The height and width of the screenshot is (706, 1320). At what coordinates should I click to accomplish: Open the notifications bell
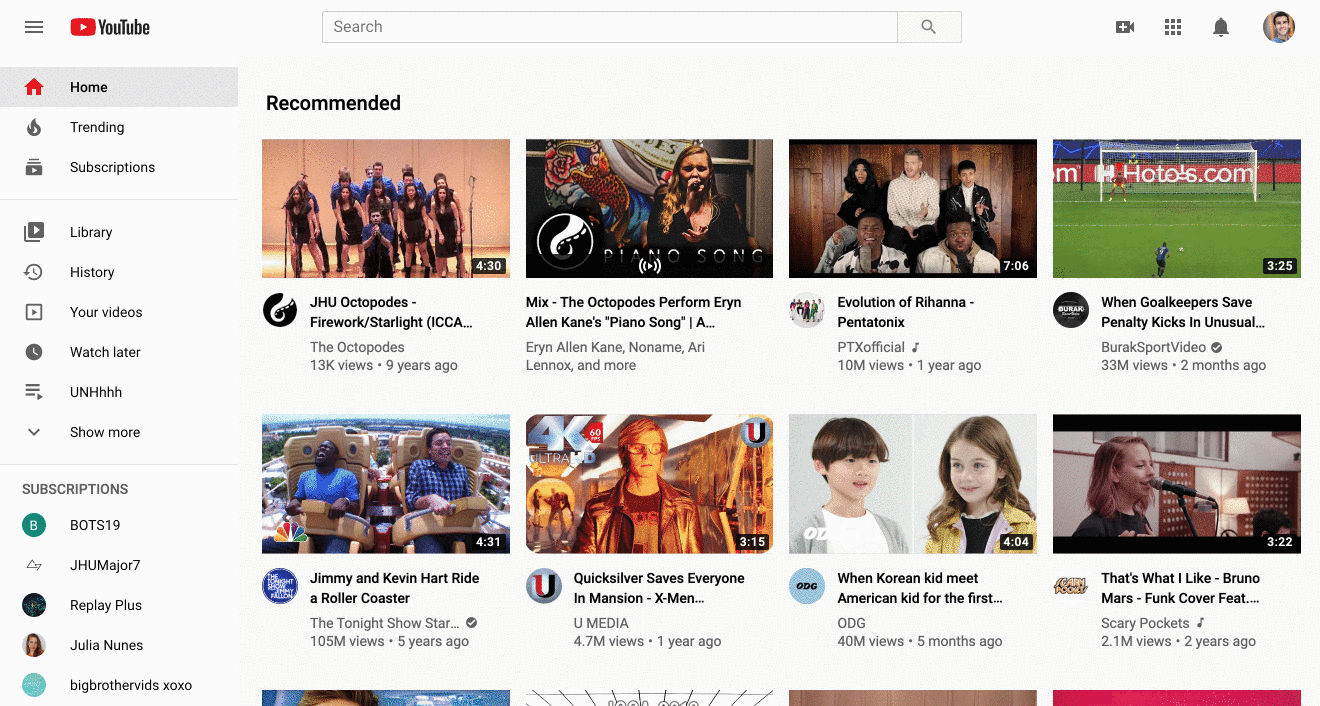click(x=1221, y=27)
